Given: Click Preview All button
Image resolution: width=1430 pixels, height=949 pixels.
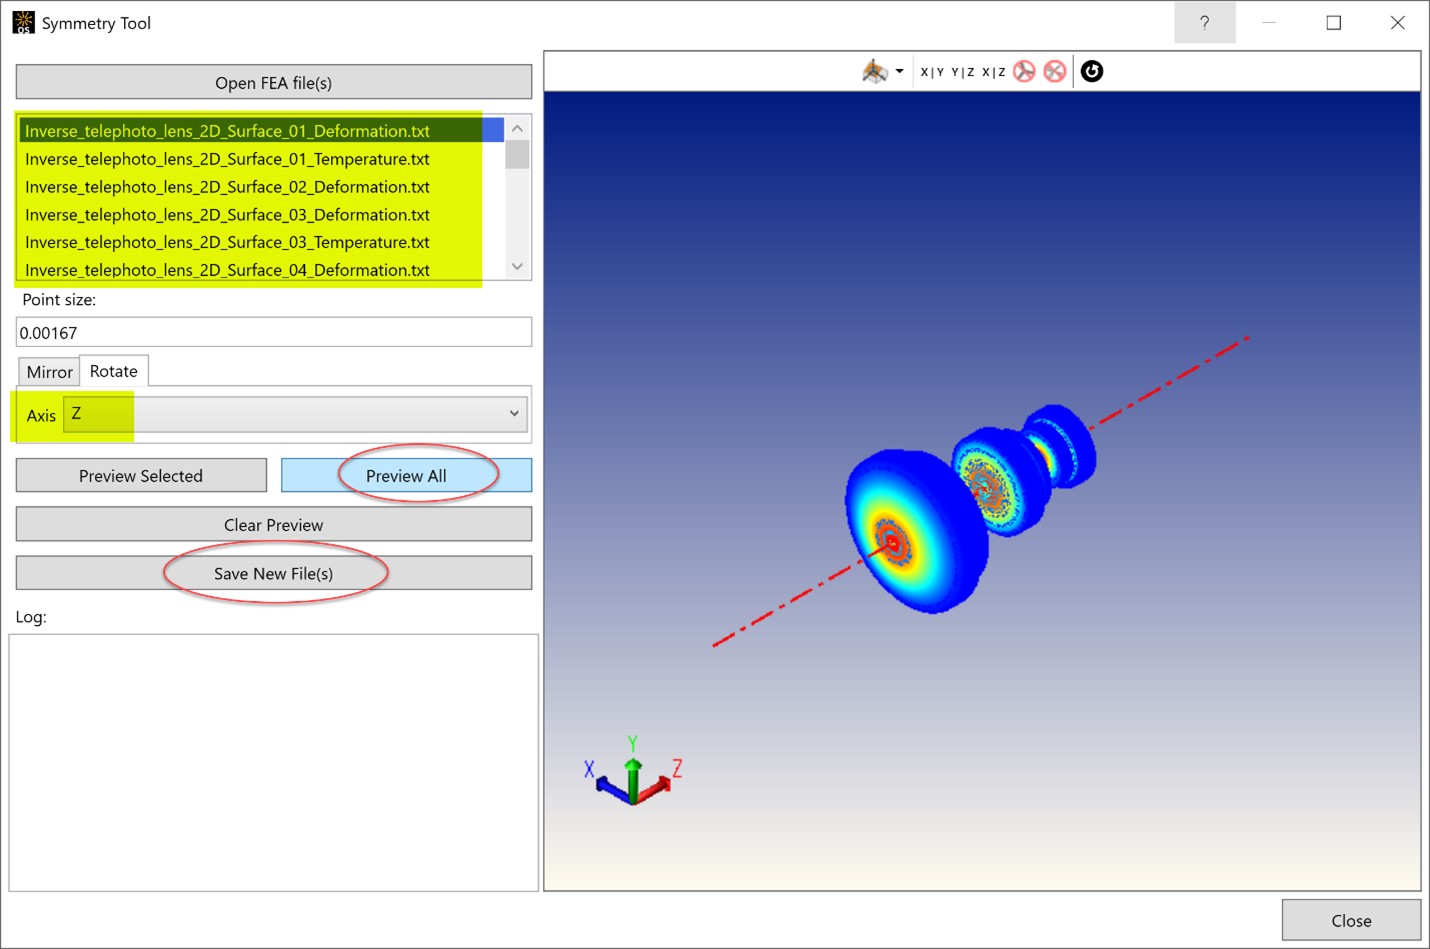Looking at the screenshot, I should 406,476.
